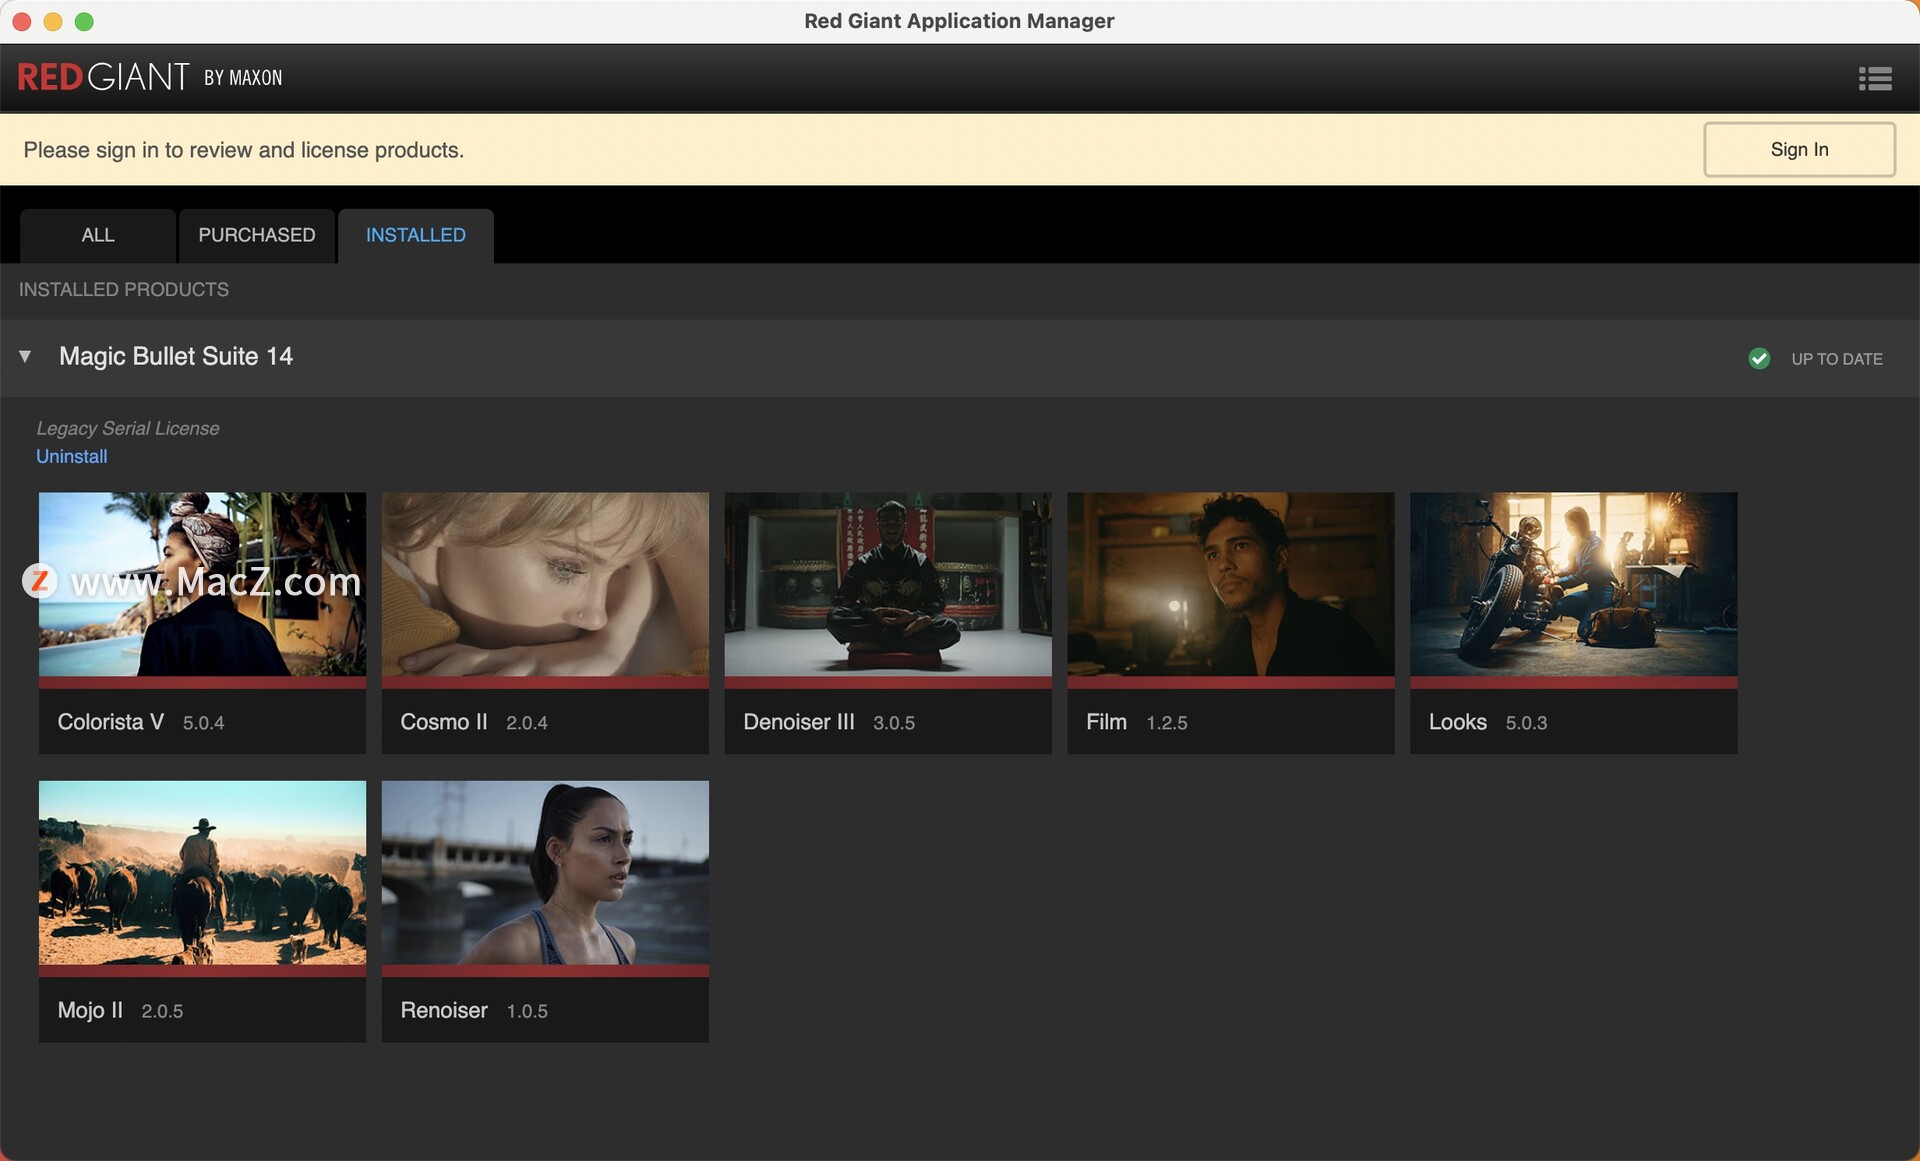Click the Mojo II name label
Image resolution: width=1920 pixels, height=1161 pixels.
90,1010
